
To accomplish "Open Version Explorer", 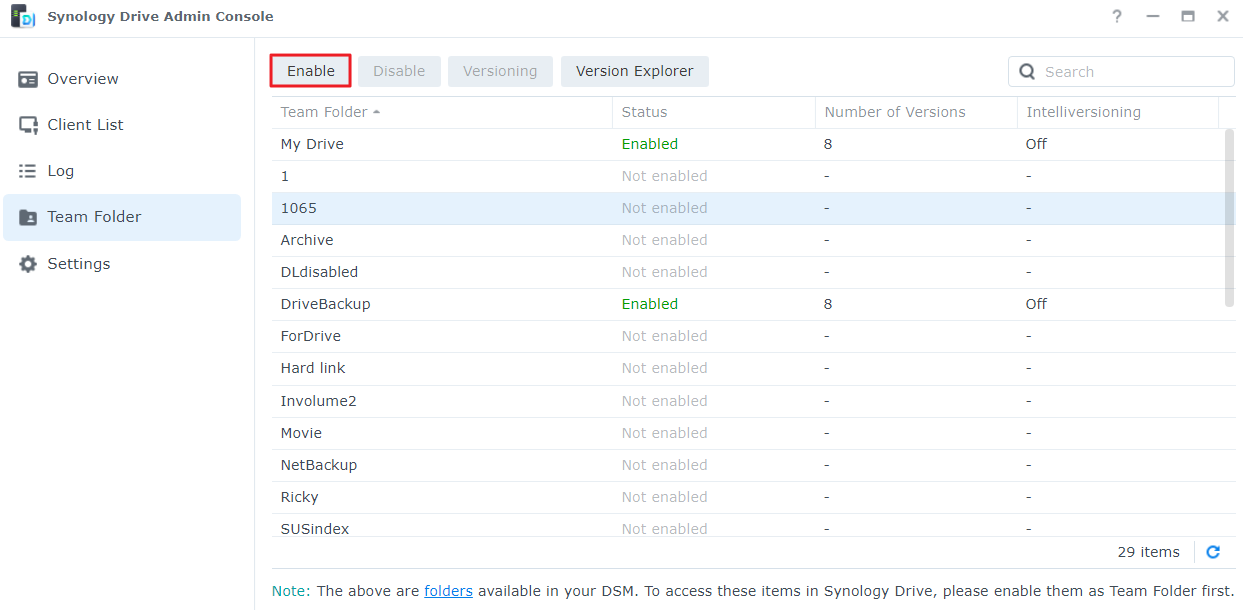I will click(x=634, y=71).
